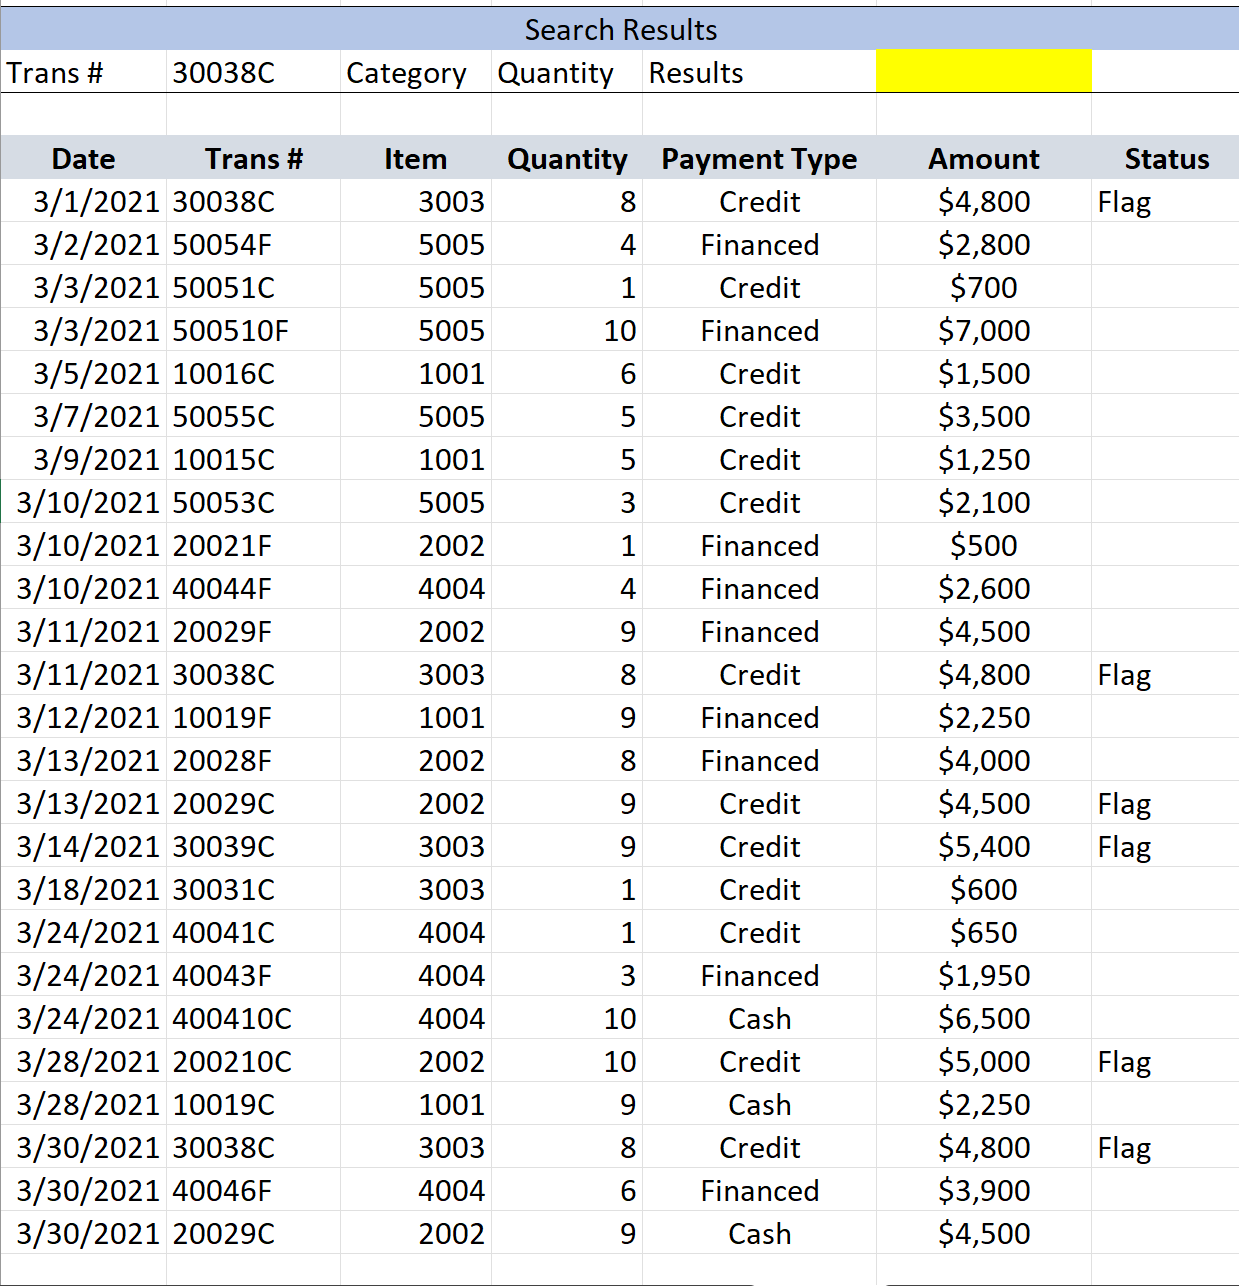Select the Status column header
The height and width of the screenshot is (1286, 1239).
click(x=1166, y=158)
